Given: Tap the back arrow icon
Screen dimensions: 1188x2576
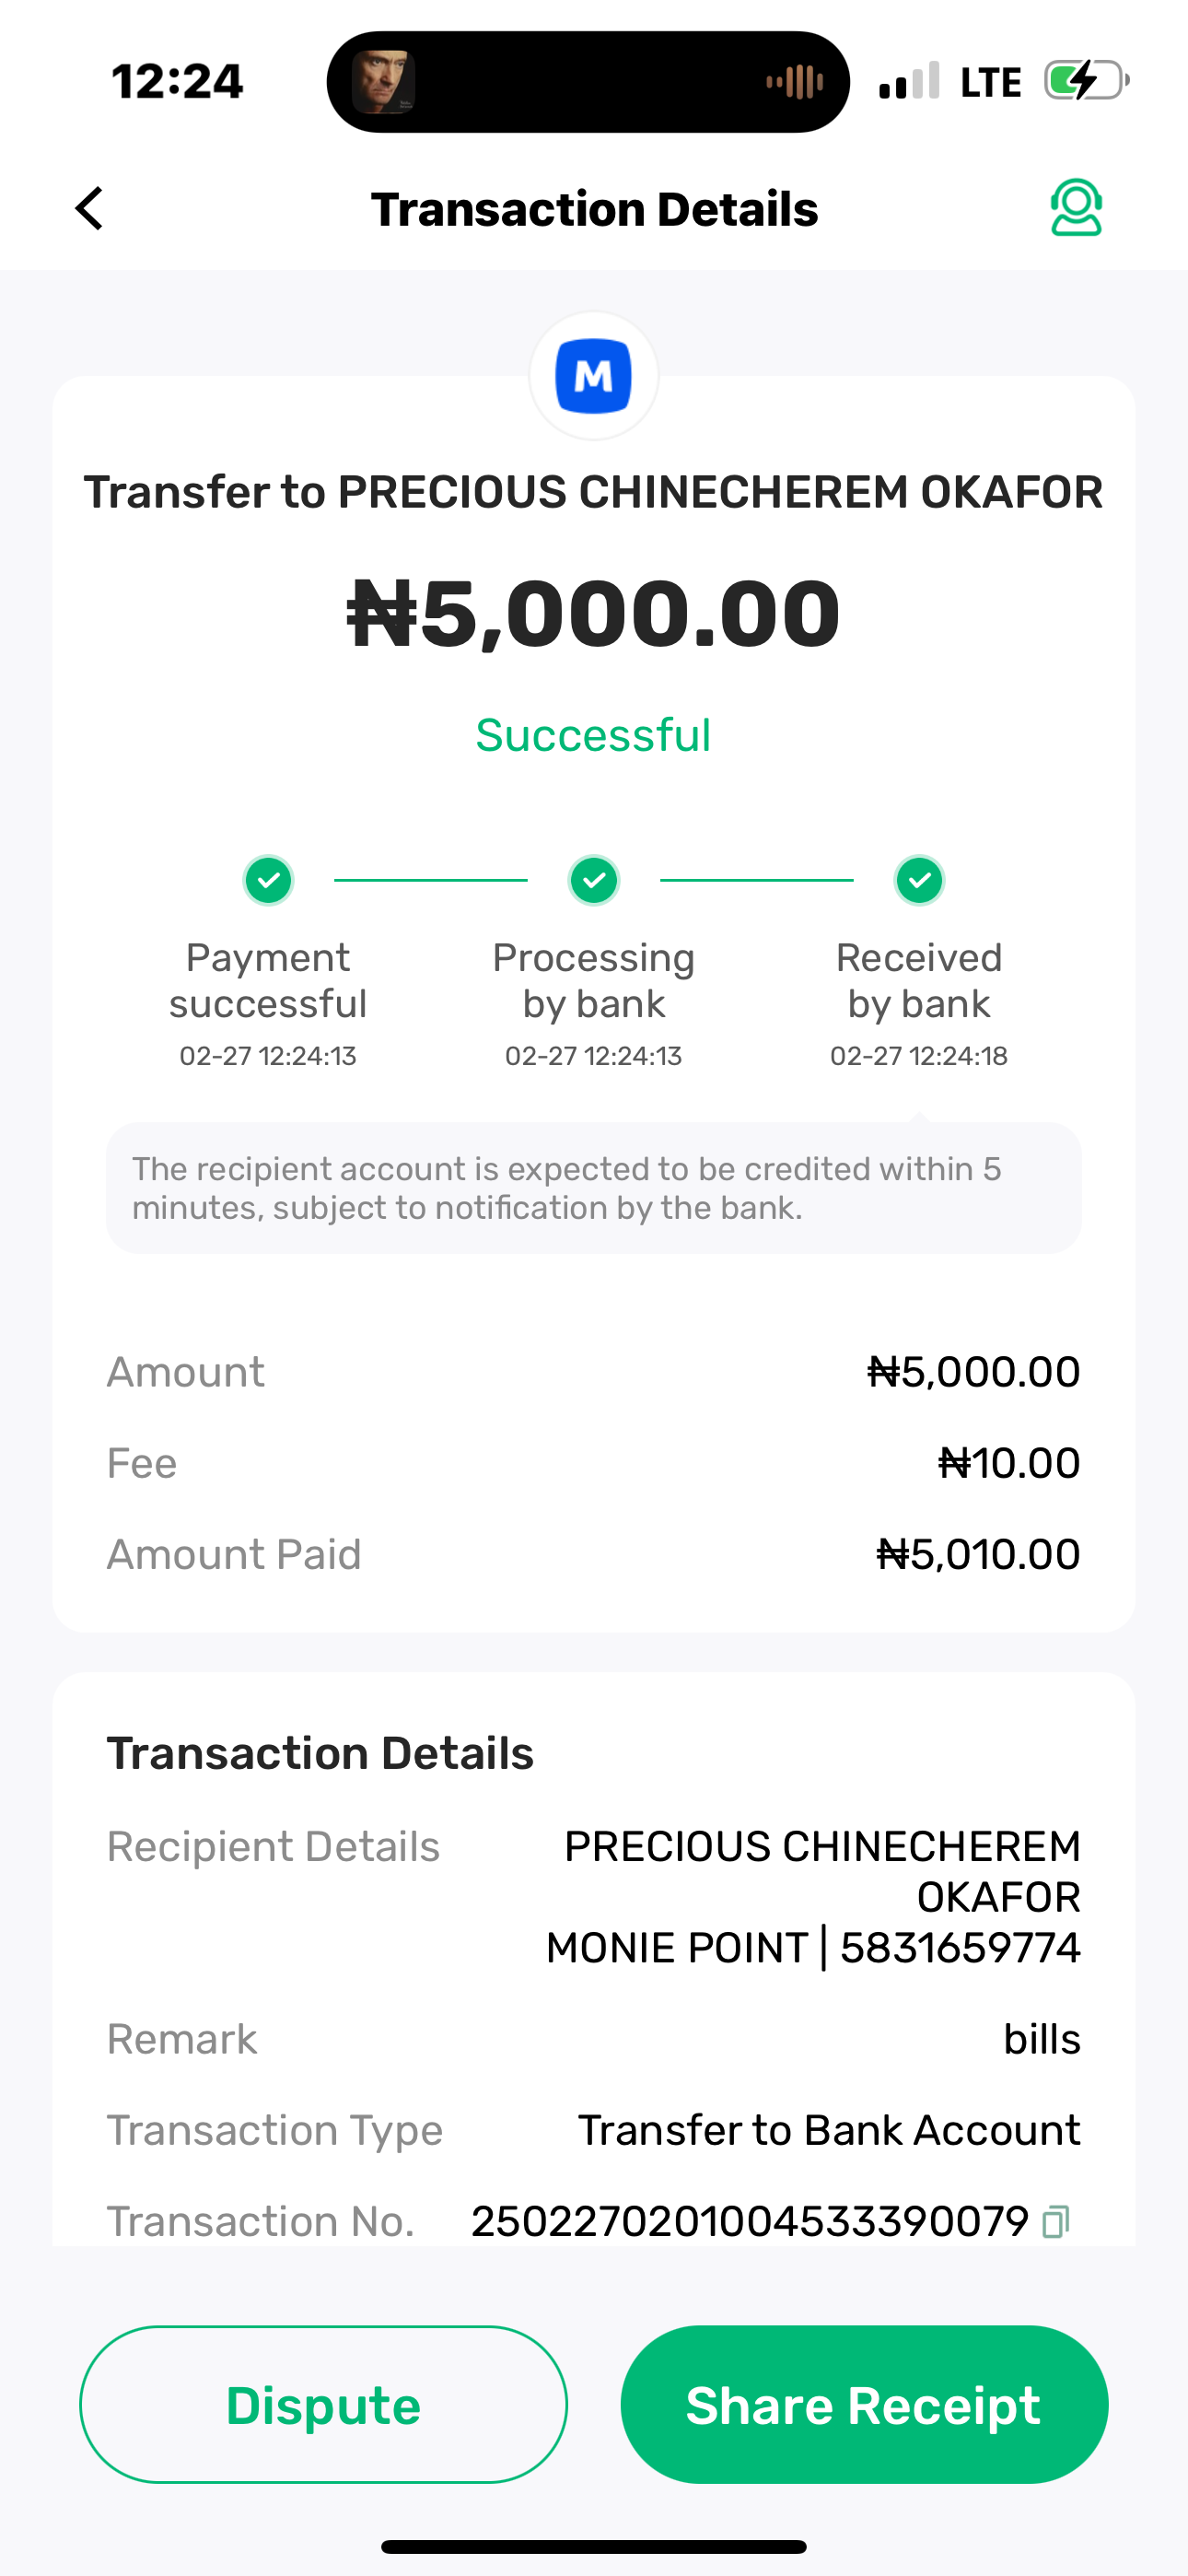Looking at the screenshot, I should [90, 209].
